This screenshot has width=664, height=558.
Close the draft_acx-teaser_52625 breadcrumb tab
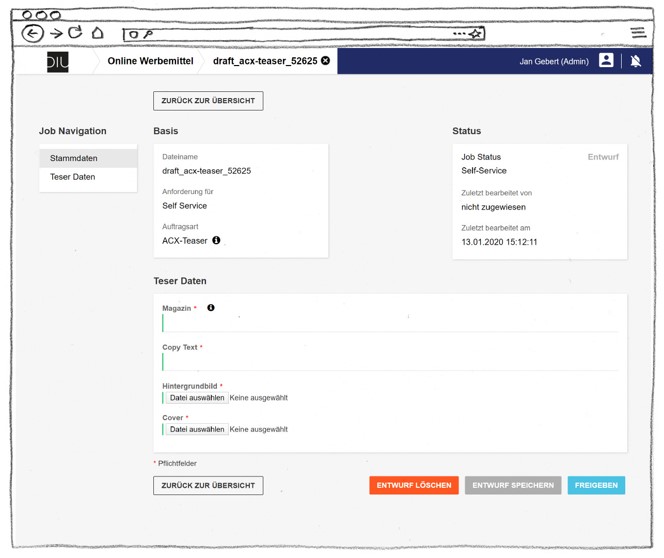click(325, 61)
